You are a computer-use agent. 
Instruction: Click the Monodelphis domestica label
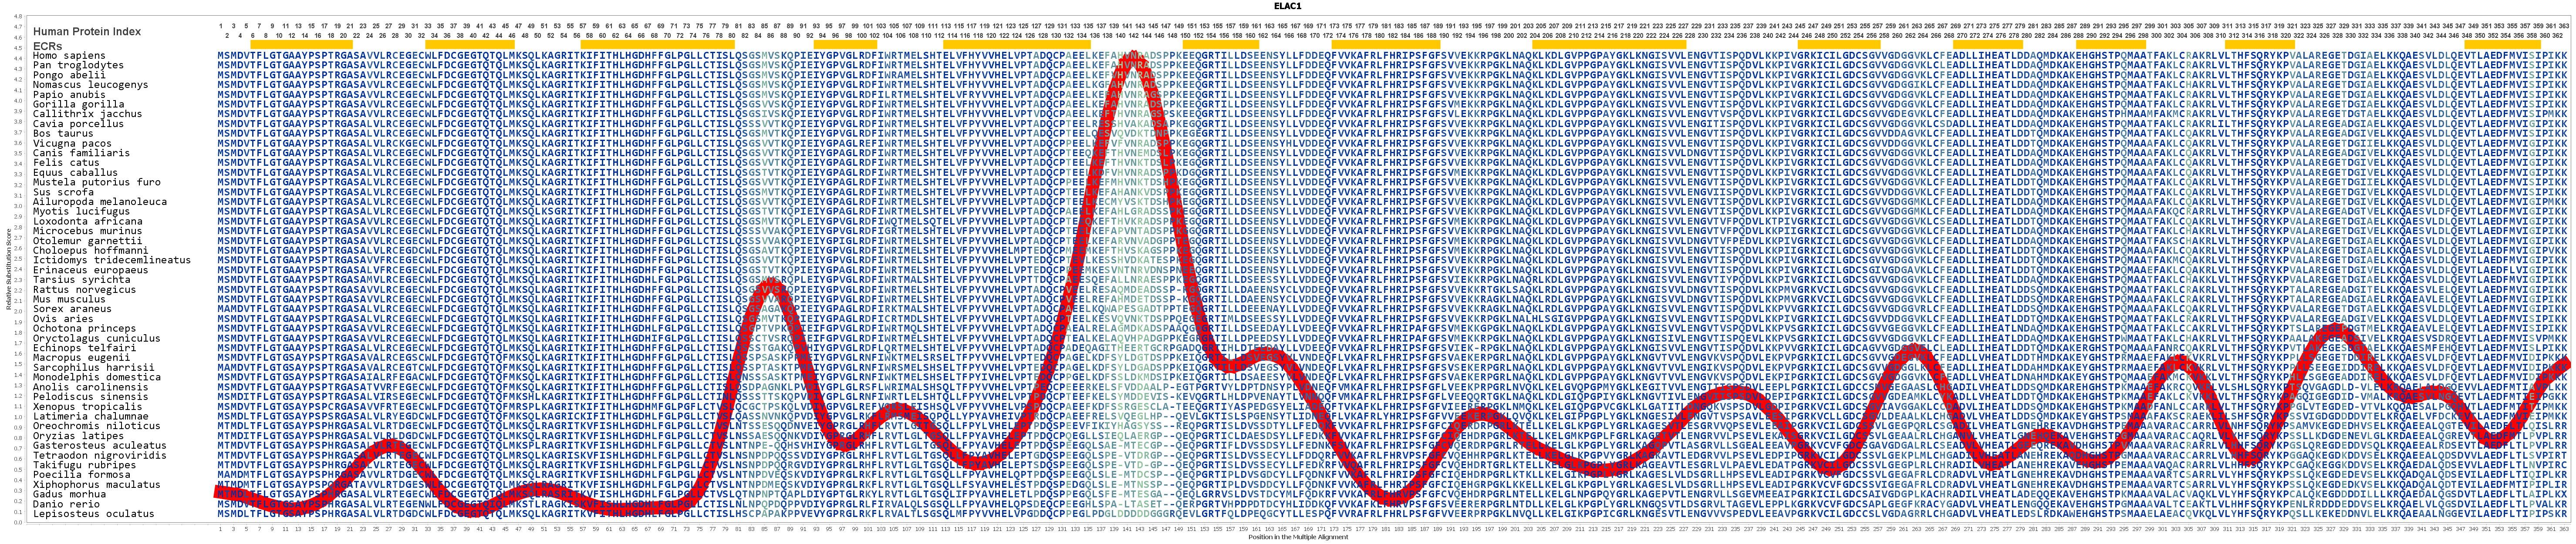97,377
